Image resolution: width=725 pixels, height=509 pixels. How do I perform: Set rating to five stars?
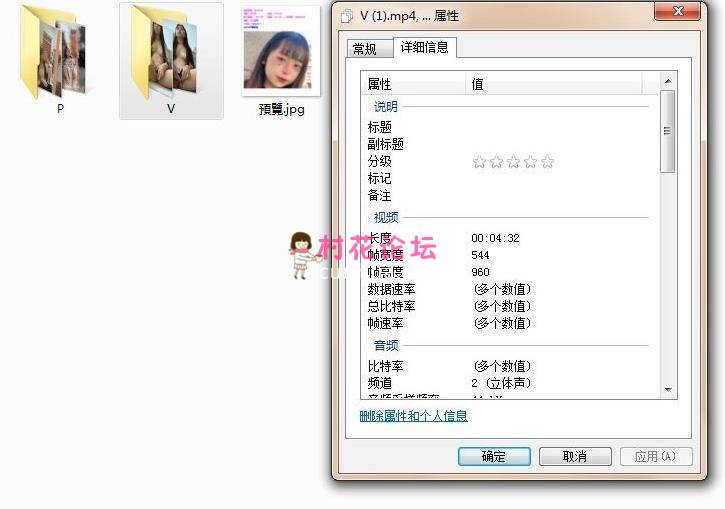pos(547,162)
